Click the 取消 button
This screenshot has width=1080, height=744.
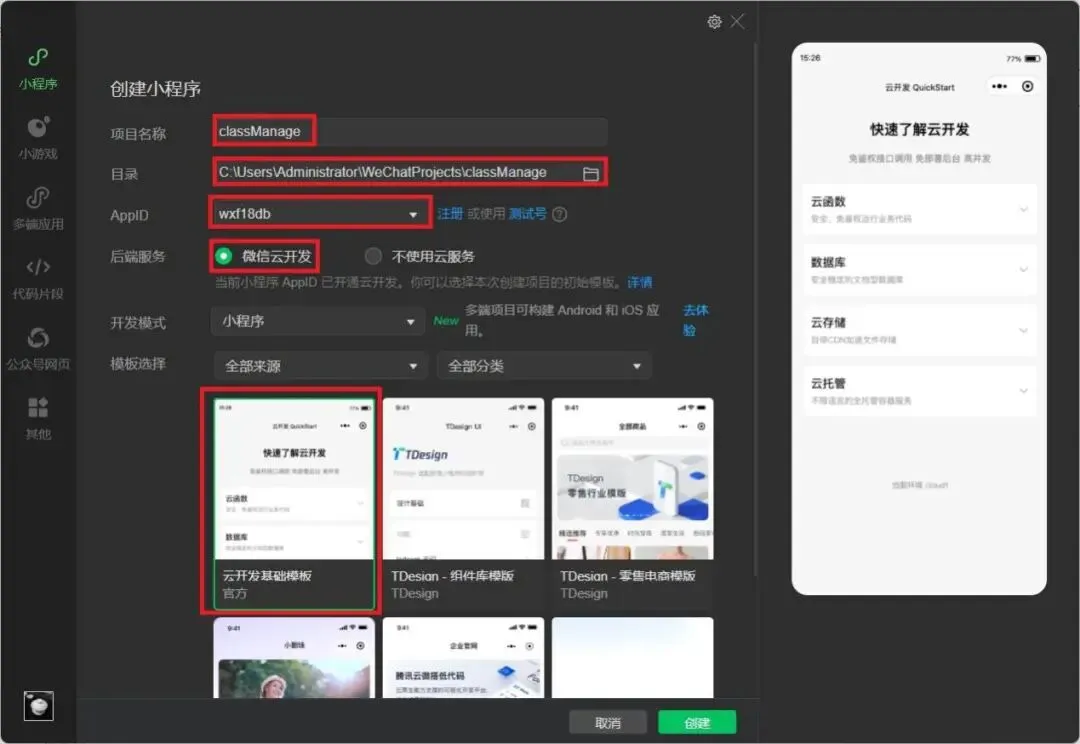[608, 723]
